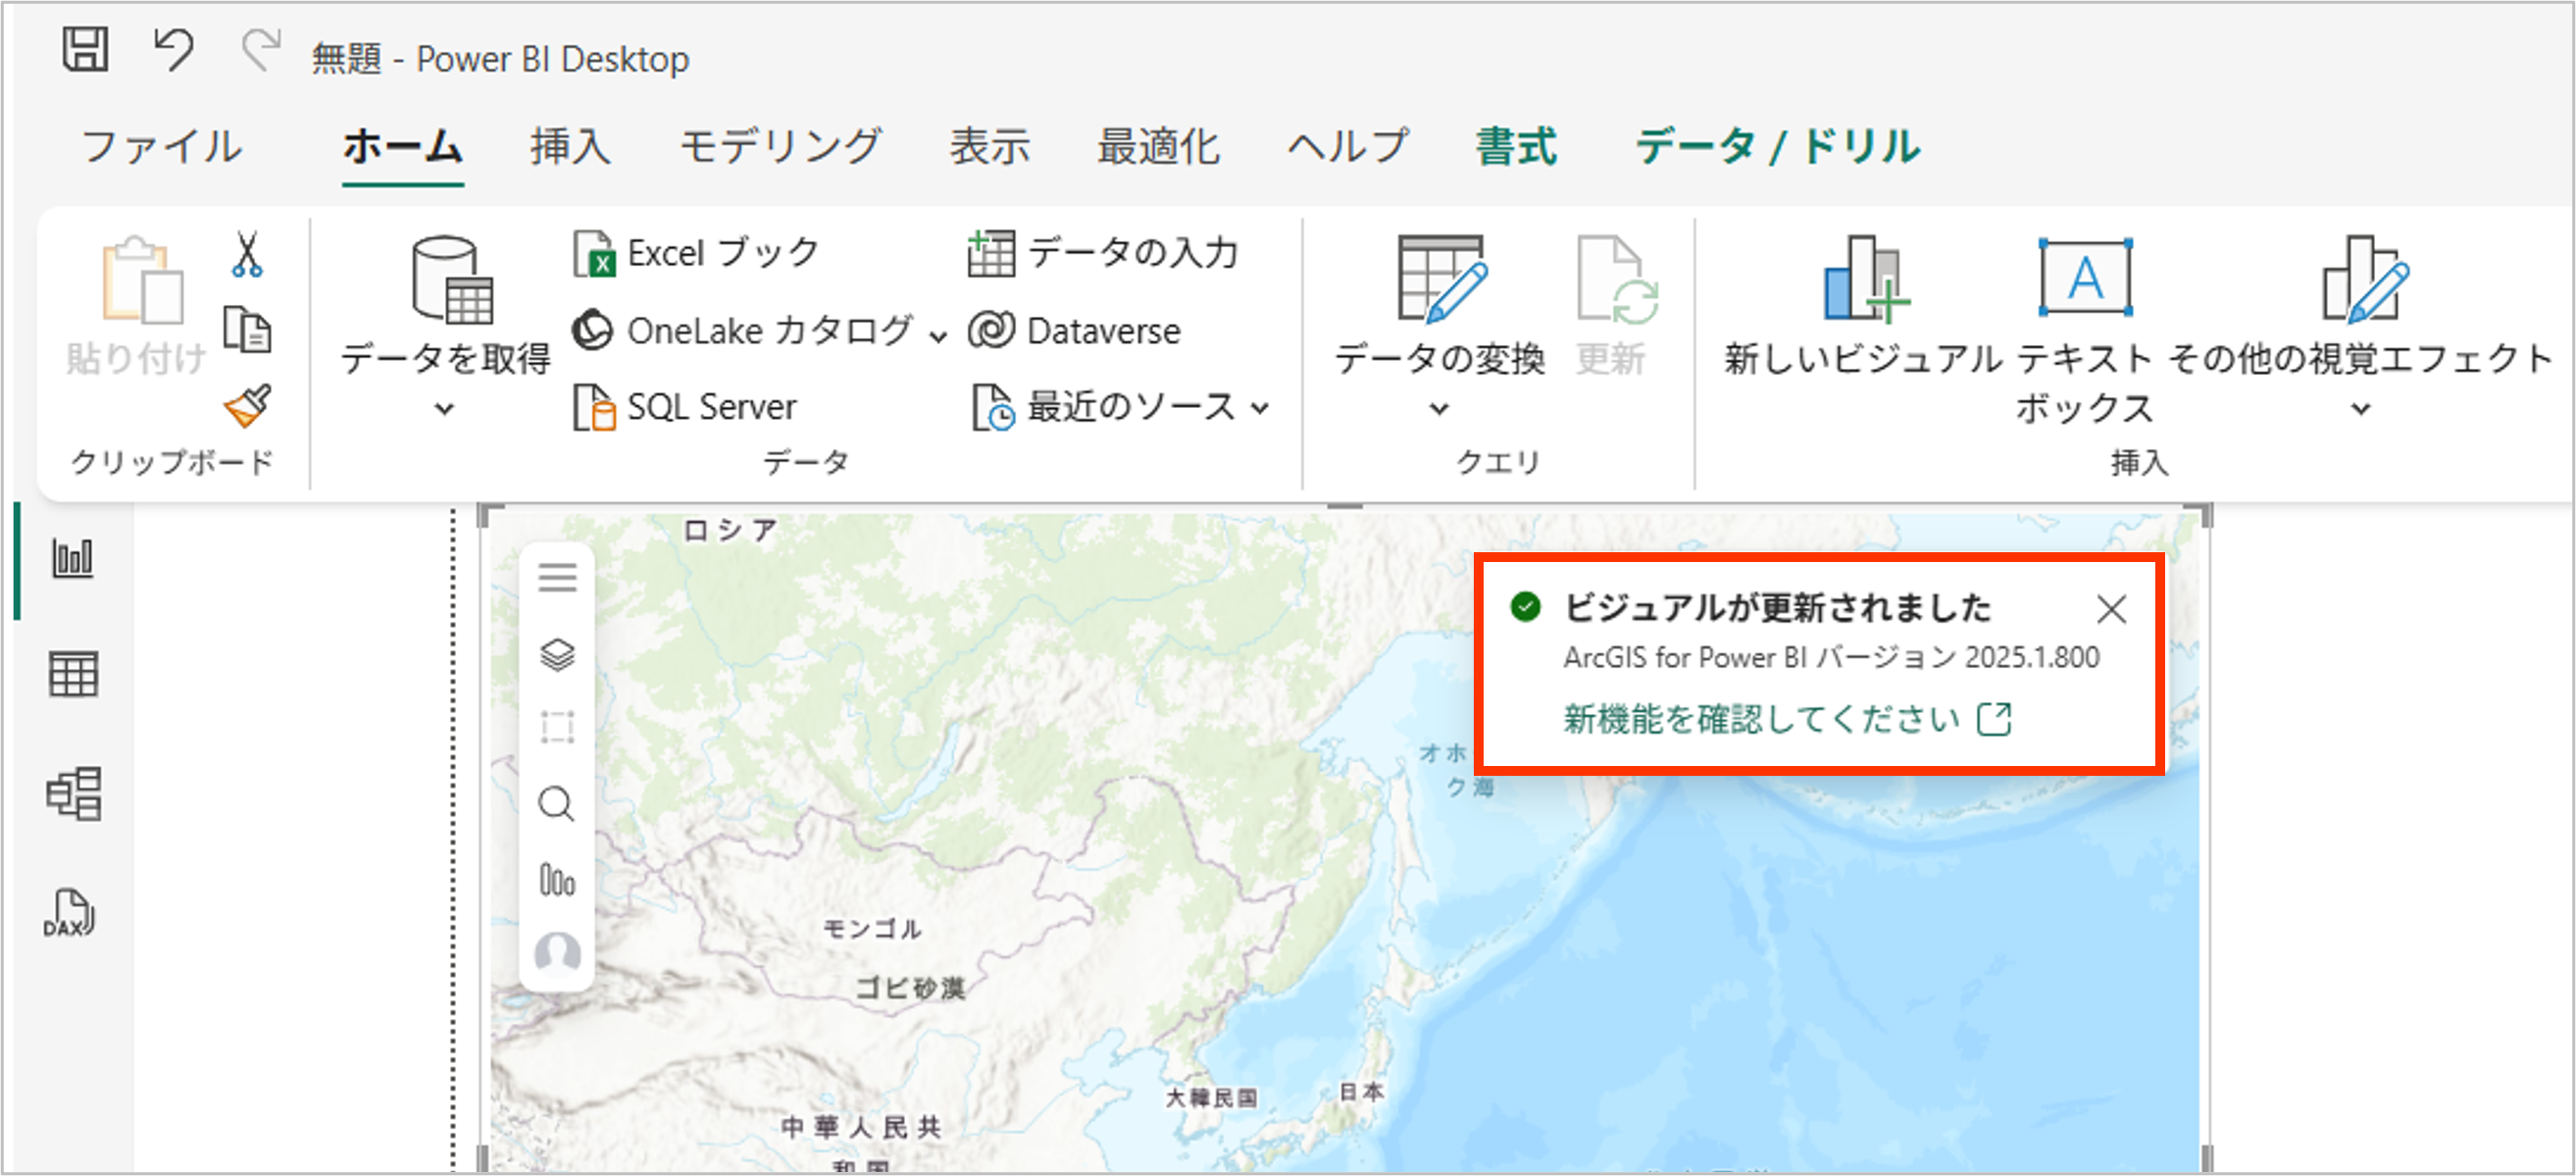Click the 貼り付け paste icon
The image size is (2576, 1176).
(x=141, y=280)
